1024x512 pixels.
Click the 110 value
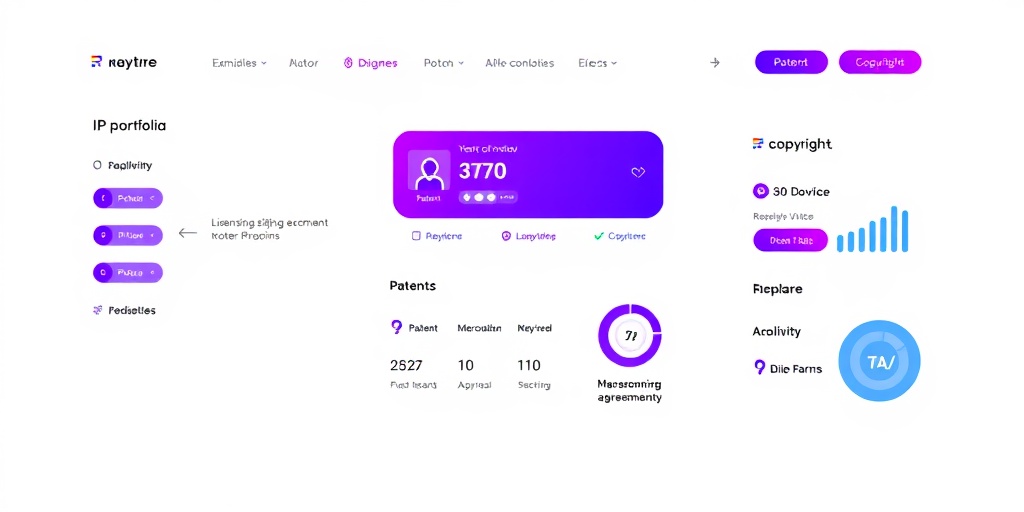pos(528,365)
